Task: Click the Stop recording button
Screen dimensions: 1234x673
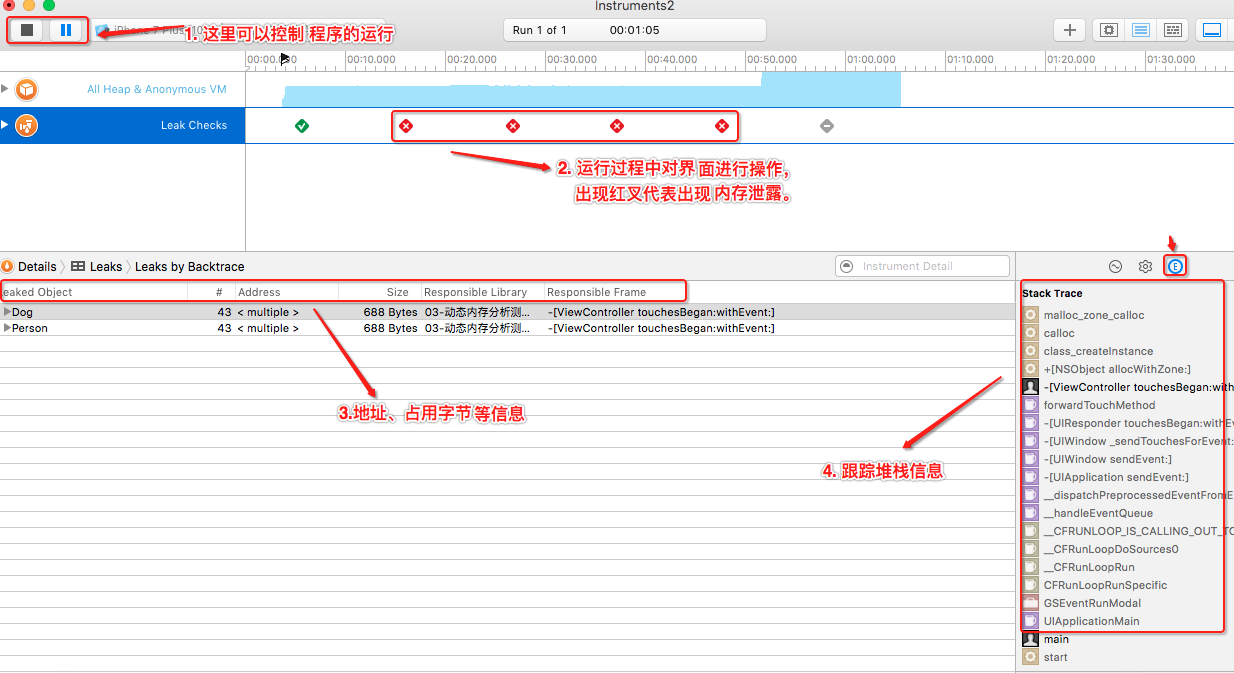Action: 27,29
